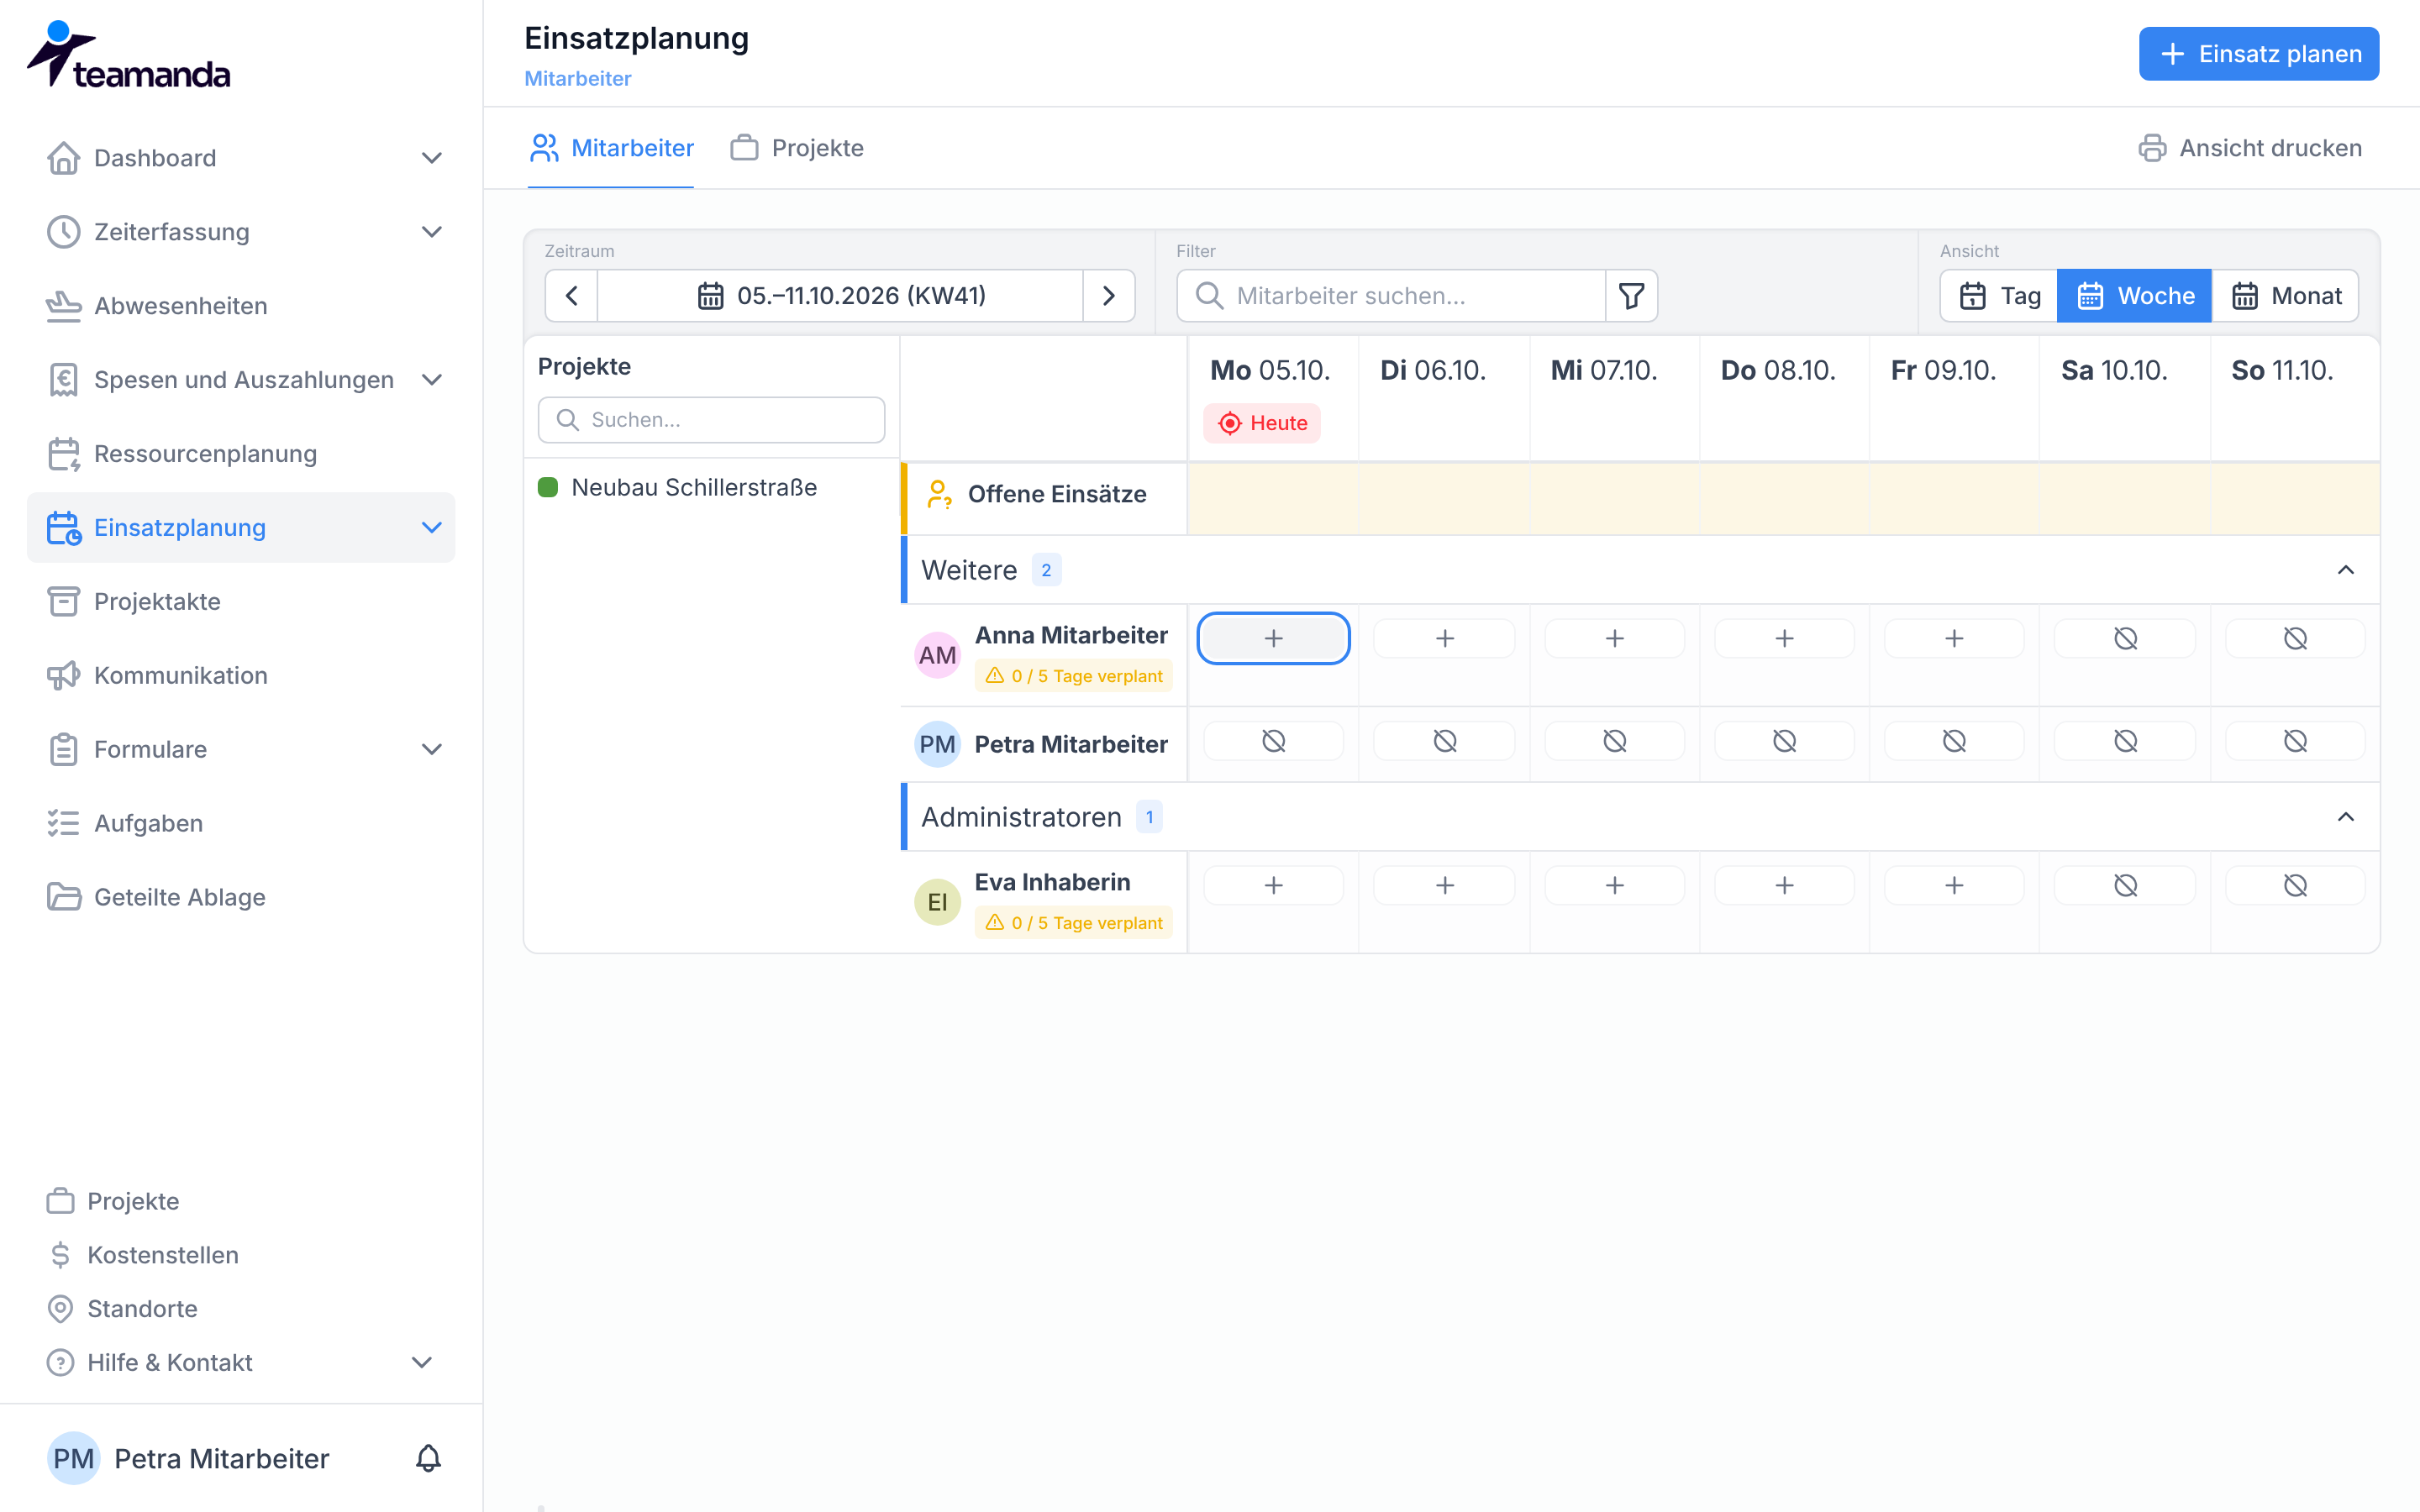Click the Mitarbeiter suchen field
The width and height of the screenshot is (2420, 1512).
tap(1391, 296)
